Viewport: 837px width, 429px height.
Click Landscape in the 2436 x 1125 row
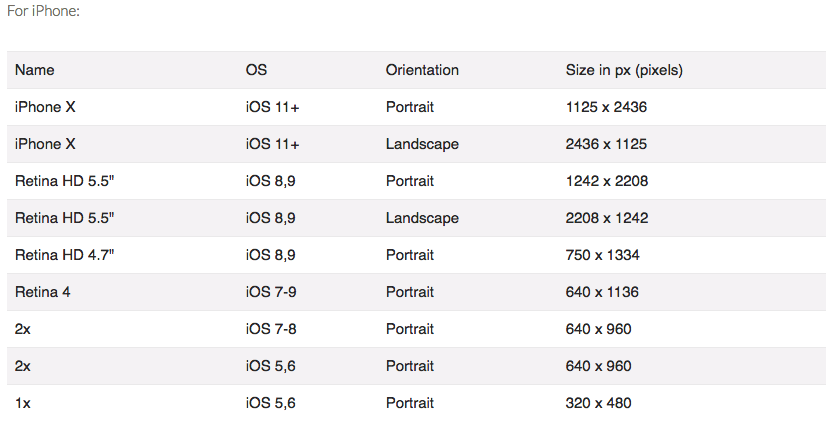[422, 144]
